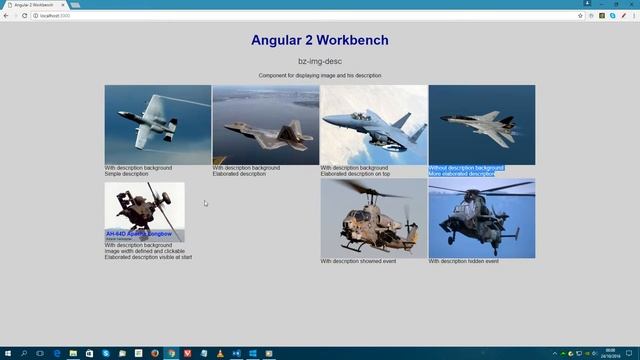The image size is (640, 360).
Task: Click the Angular 2 Workbench heading
Action: (x=320, y=40)
